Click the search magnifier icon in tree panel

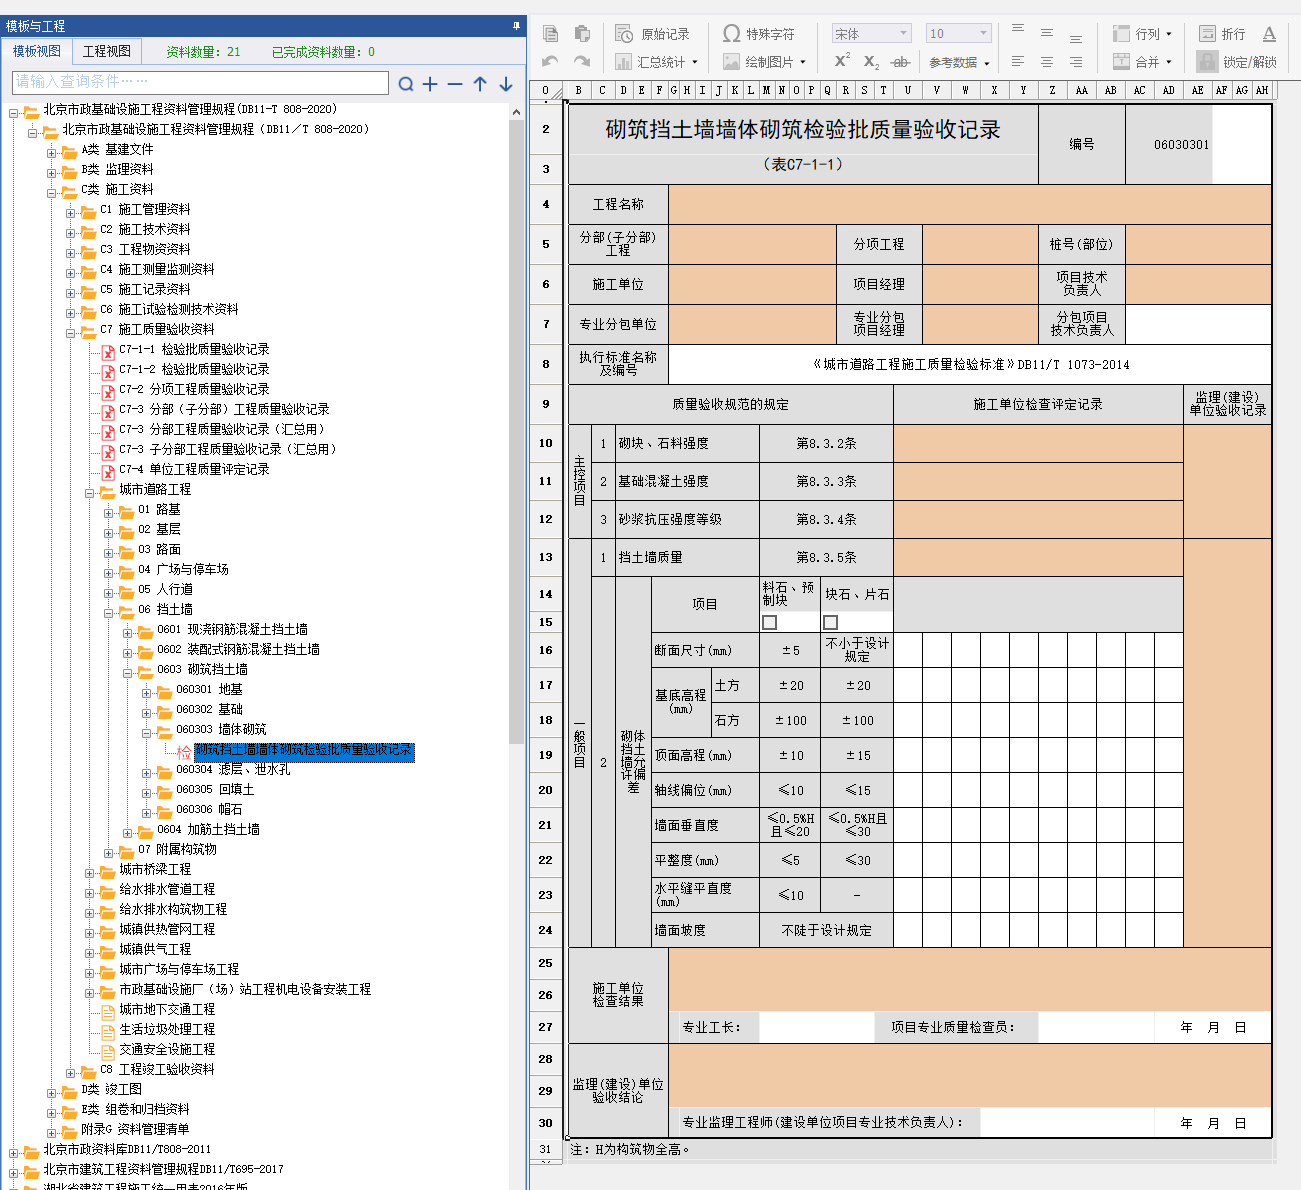pos(406,84)
